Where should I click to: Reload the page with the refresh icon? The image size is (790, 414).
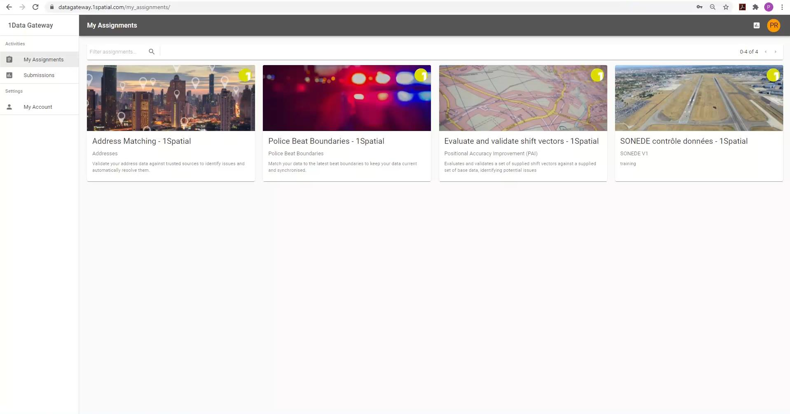35,7
